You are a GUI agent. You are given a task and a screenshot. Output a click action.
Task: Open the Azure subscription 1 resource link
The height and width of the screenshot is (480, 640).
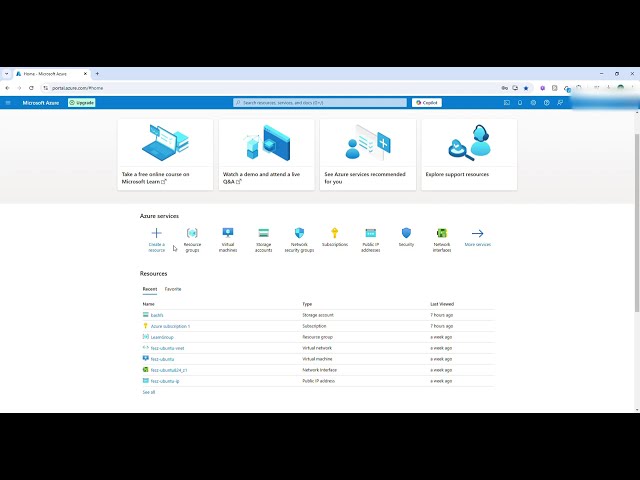pos(170,326)
